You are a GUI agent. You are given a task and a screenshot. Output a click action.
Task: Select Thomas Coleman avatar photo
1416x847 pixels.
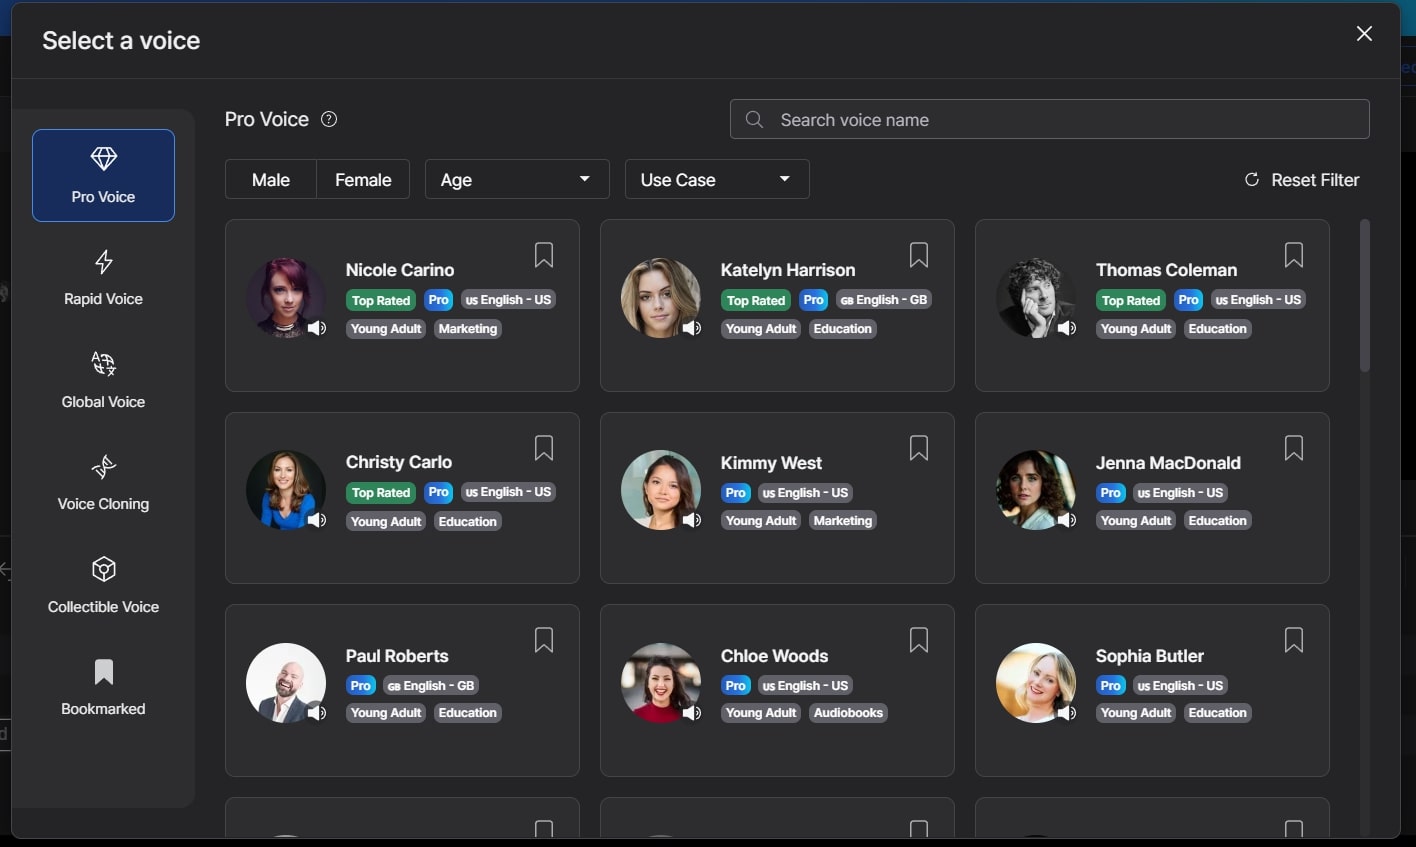(x=1036, y=298)
